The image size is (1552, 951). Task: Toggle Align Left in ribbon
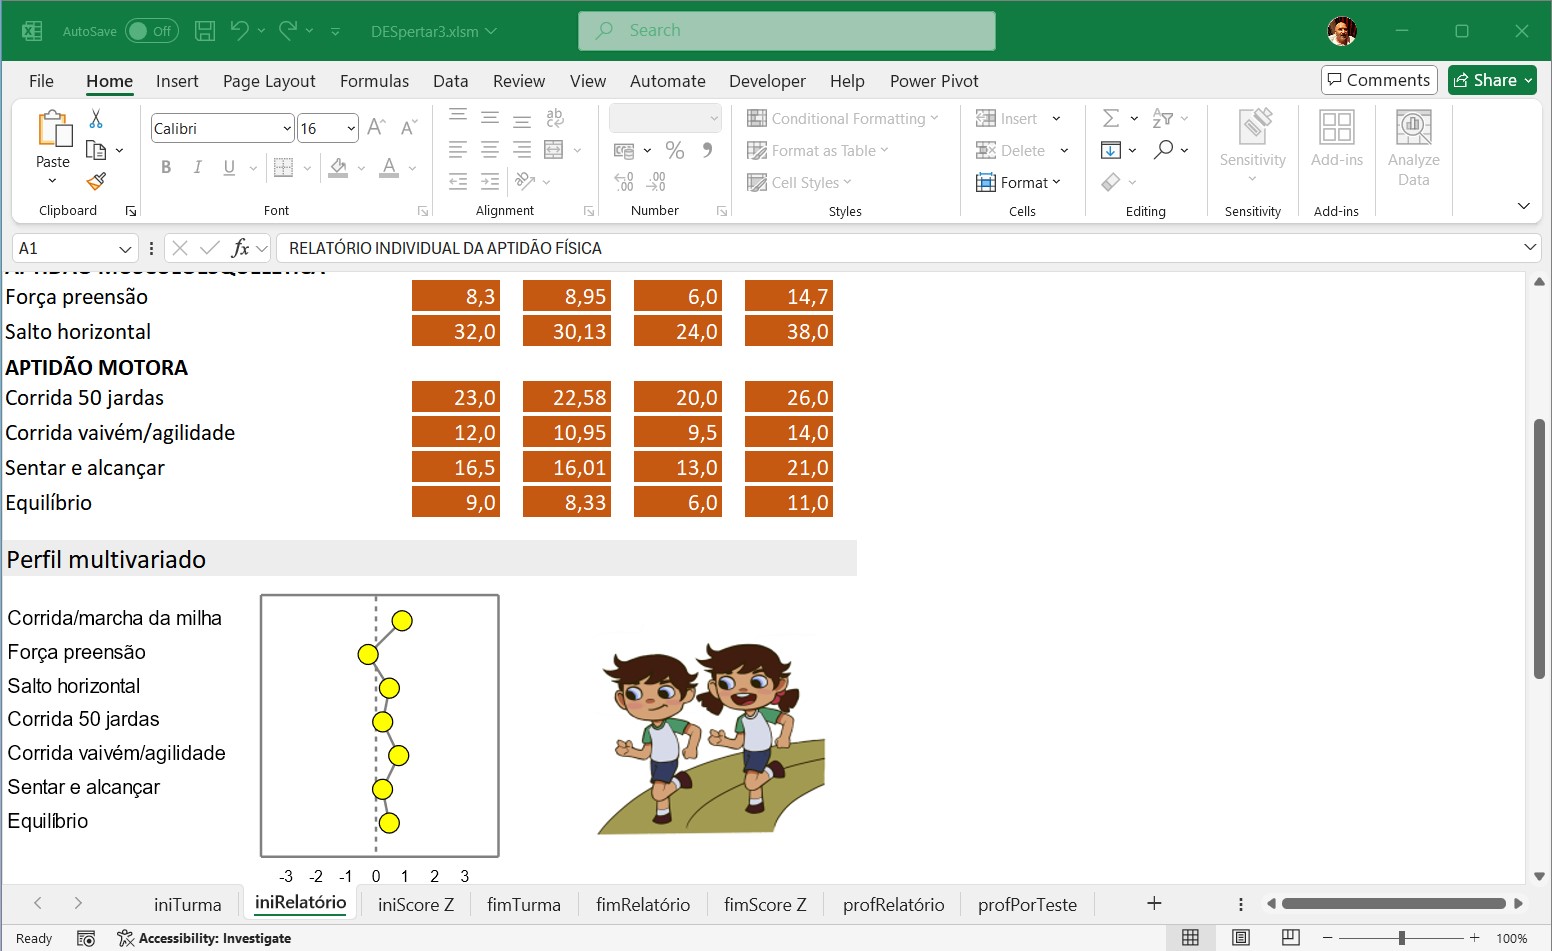pos(458,150)
